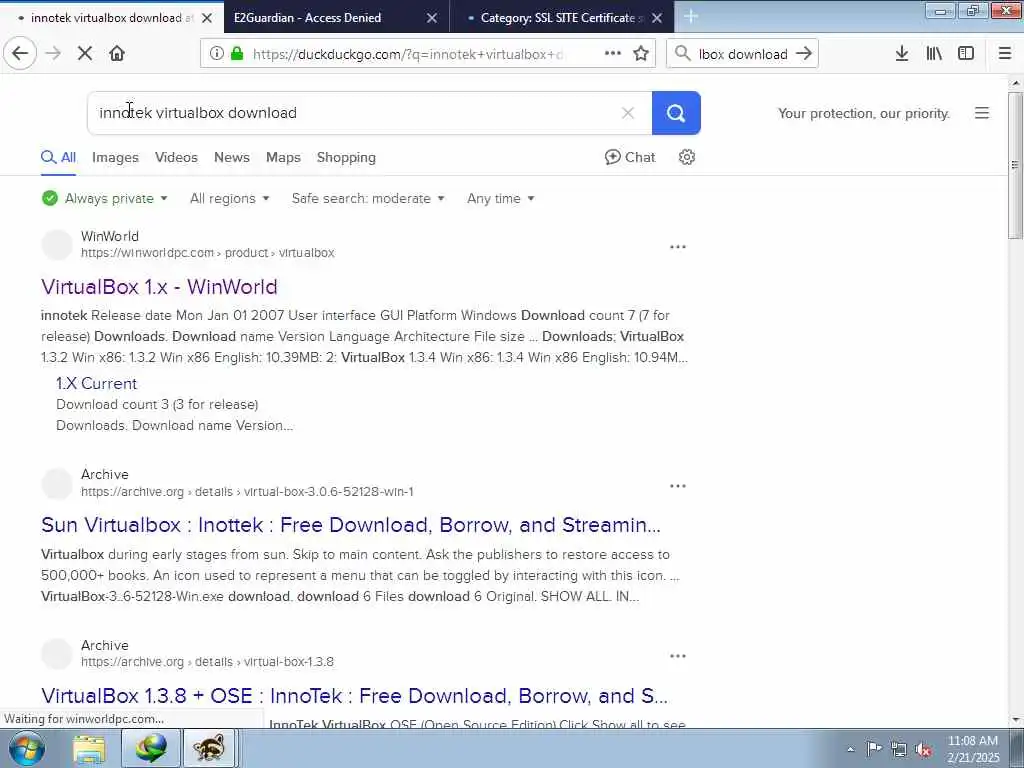Viewport: 1024px width, 768px height.
Task: Show site information icon in address bar
Action: [x=217, y=54]
